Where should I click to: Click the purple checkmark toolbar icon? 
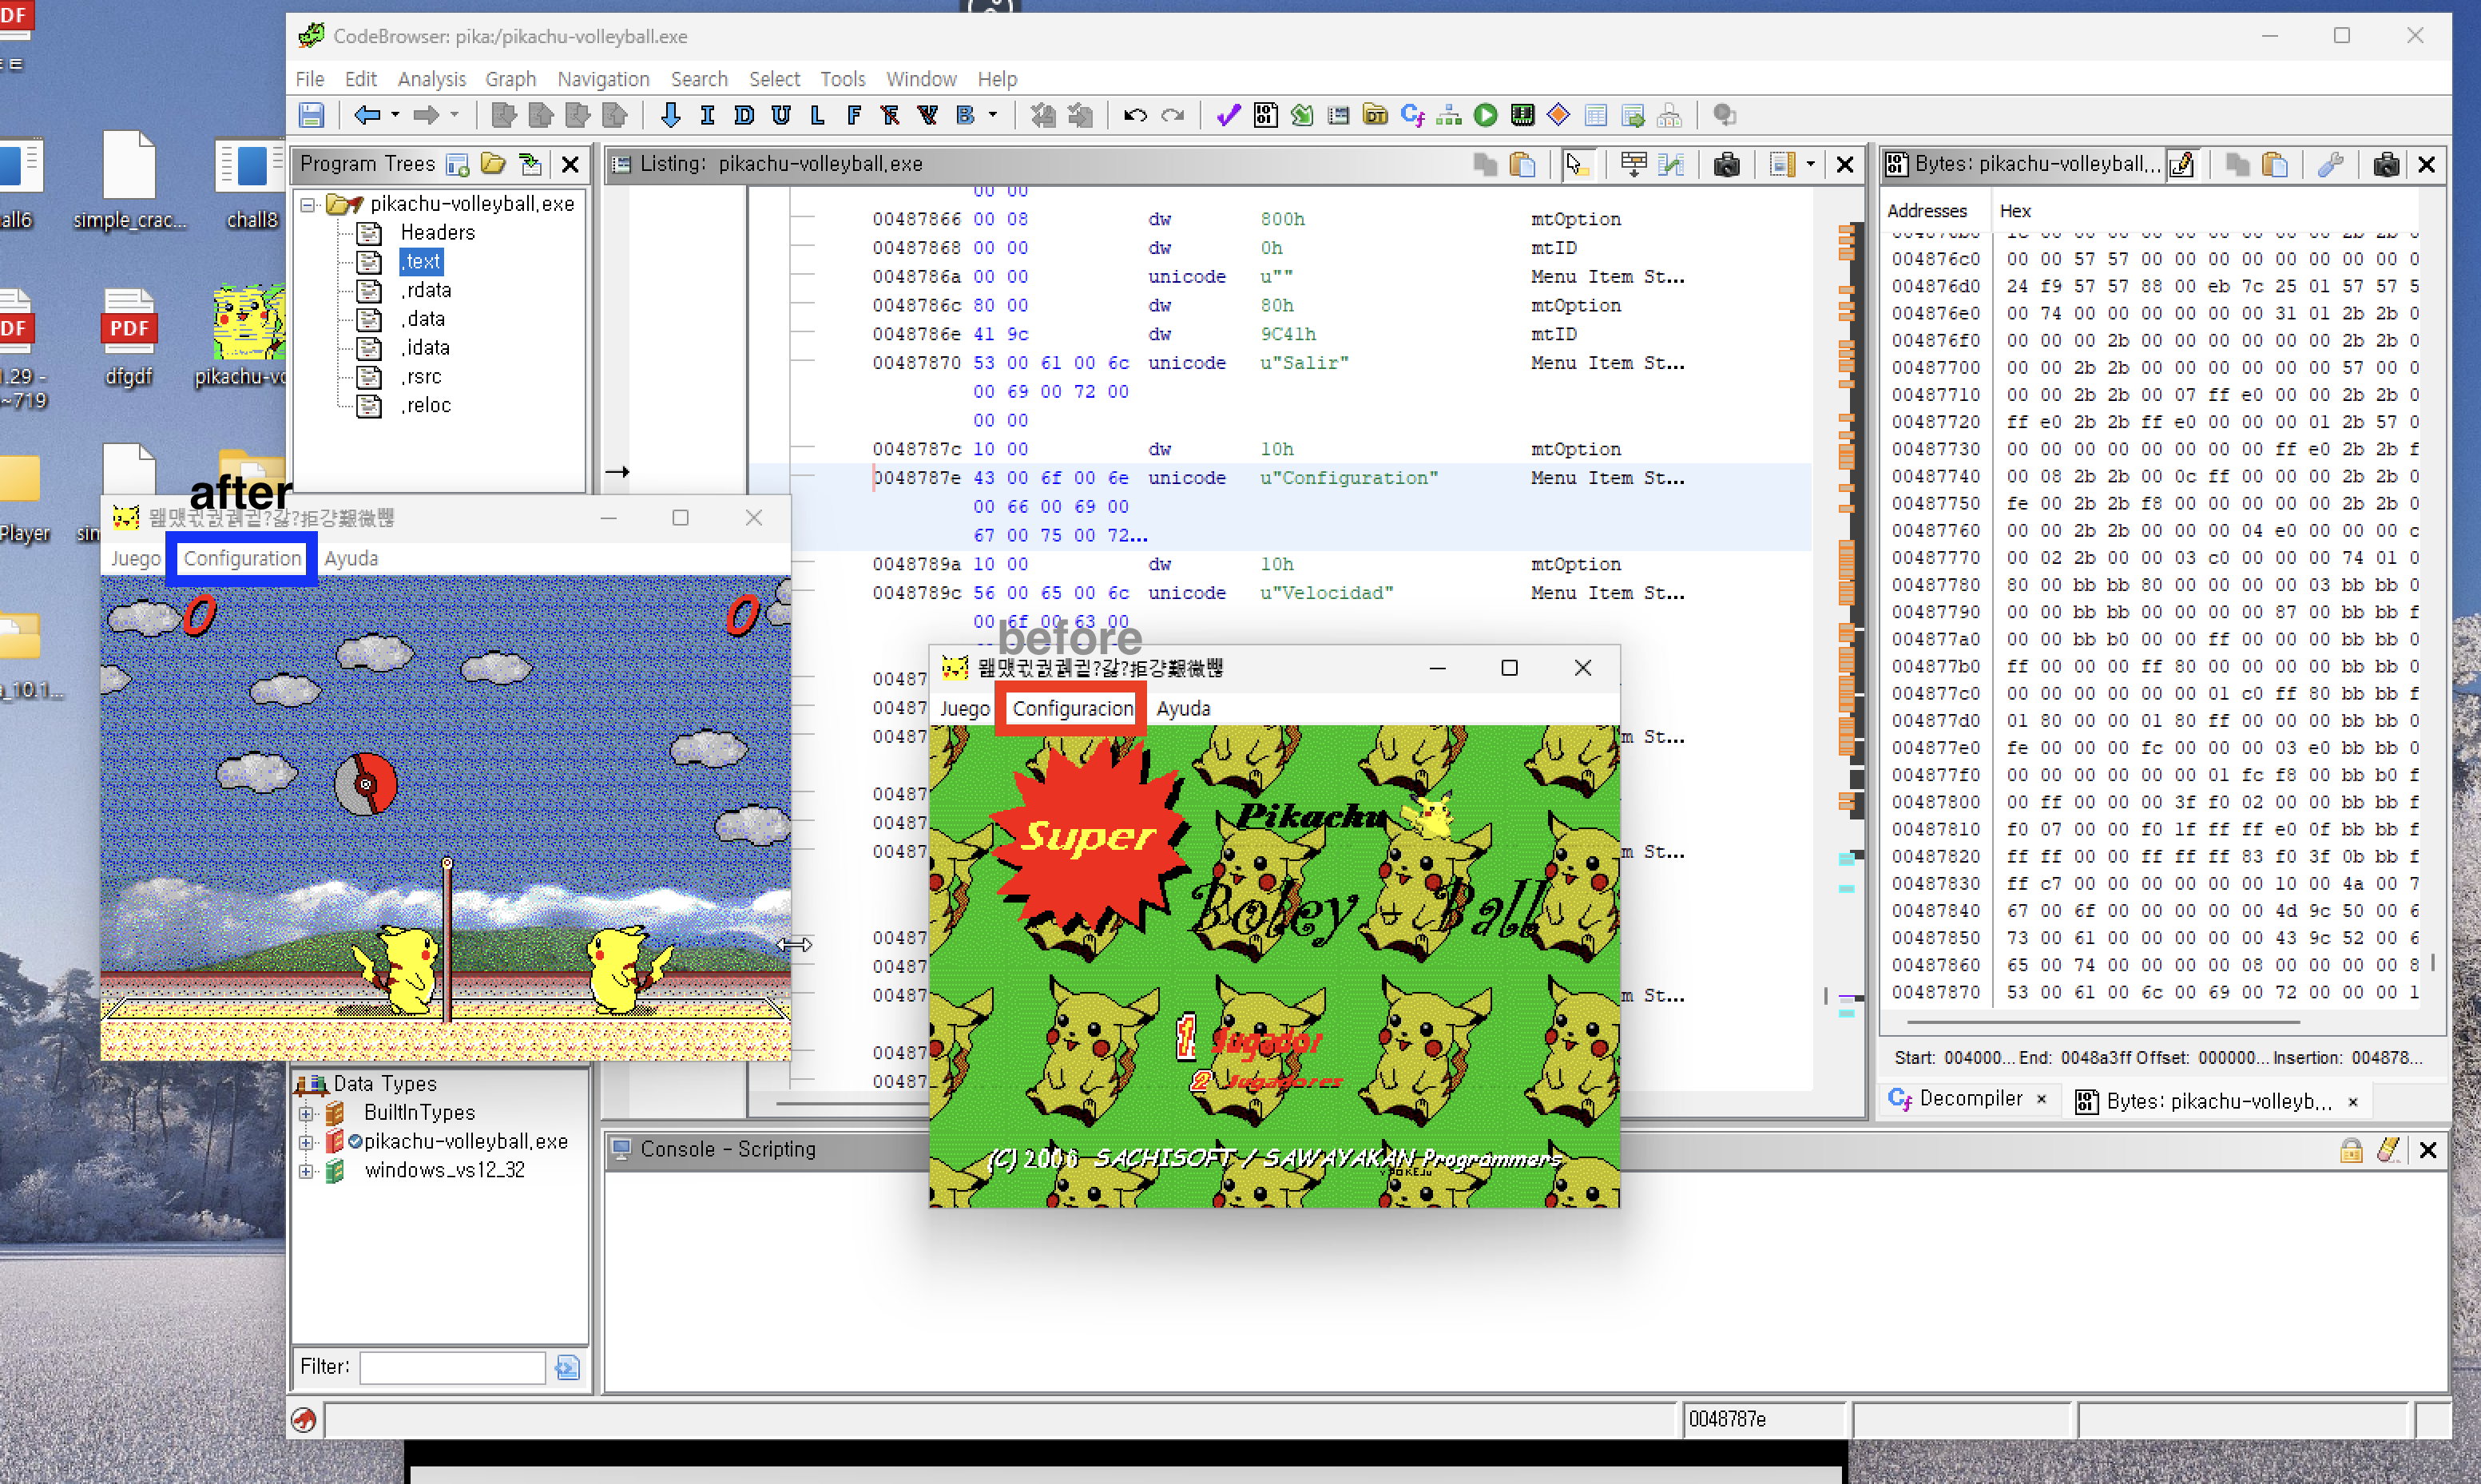click(x=1228, y=116)
